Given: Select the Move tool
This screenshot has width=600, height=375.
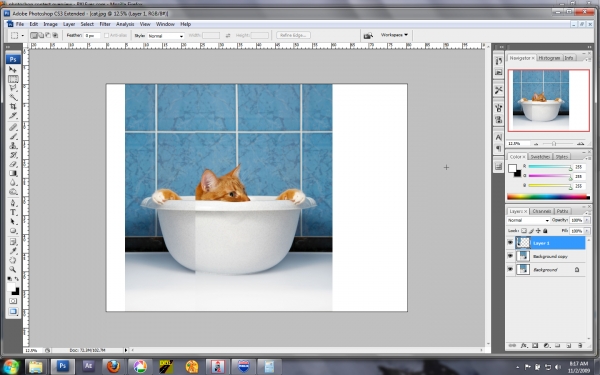Looking at the screenshot, I should tap(13, 70).
